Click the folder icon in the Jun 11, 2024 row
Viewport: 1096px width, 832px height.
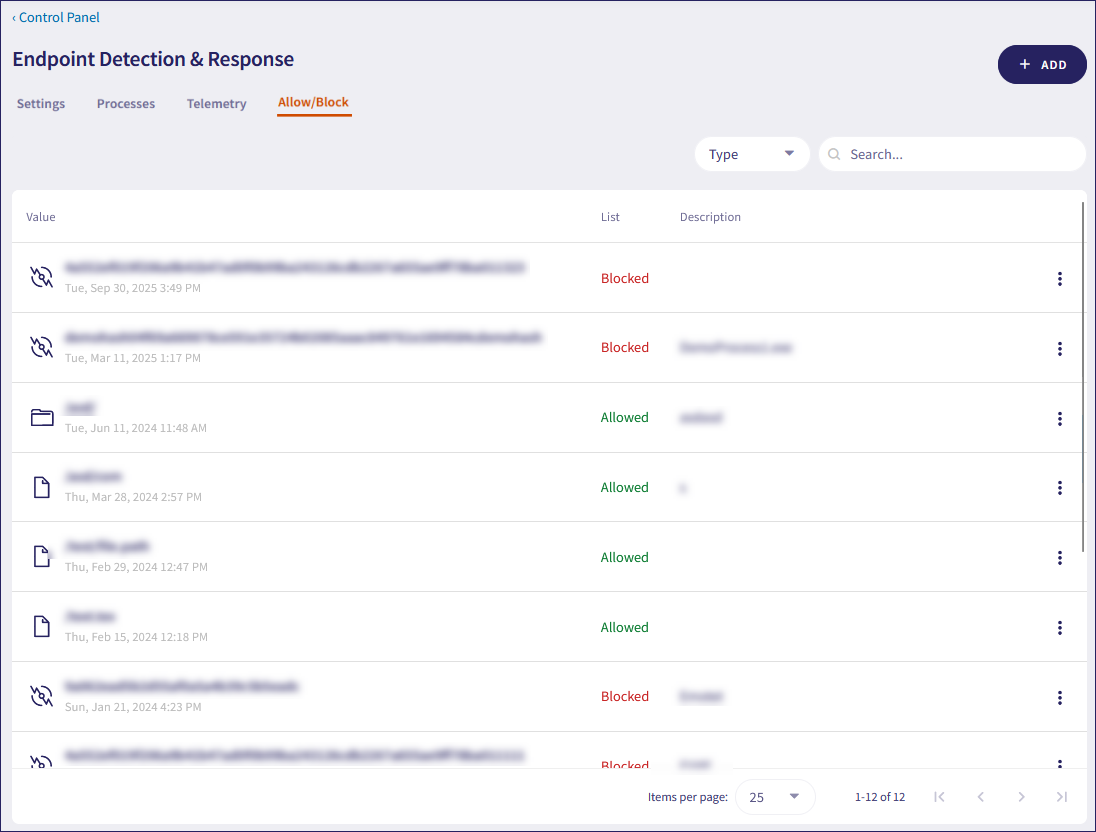[x=42, y=418]
